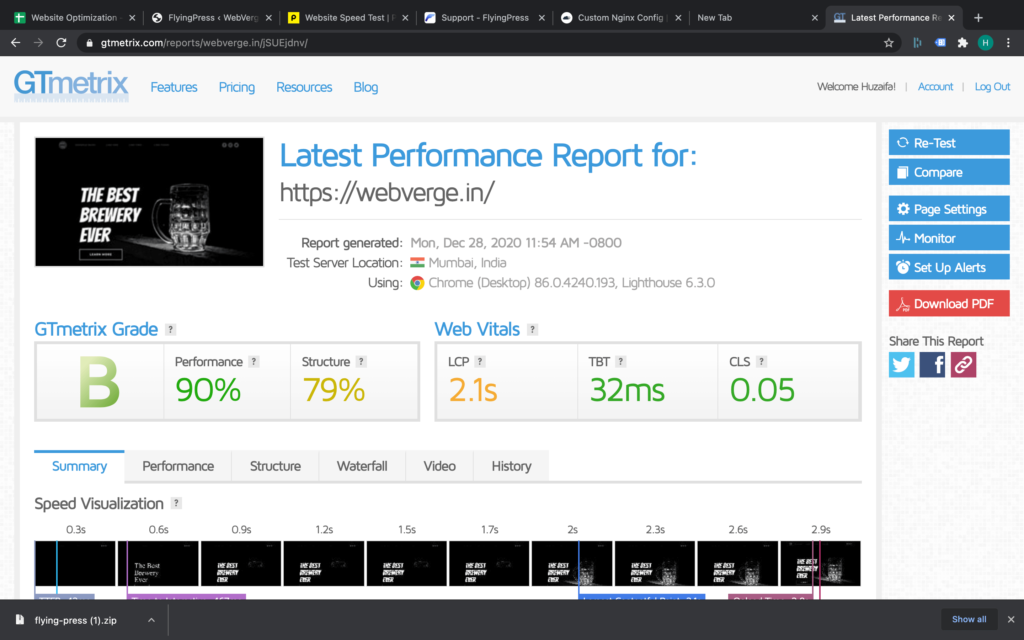Re-test the website with the Re-Test button
The height and width of the screenshot is (640, 1024).
click(x=948, y=141)
